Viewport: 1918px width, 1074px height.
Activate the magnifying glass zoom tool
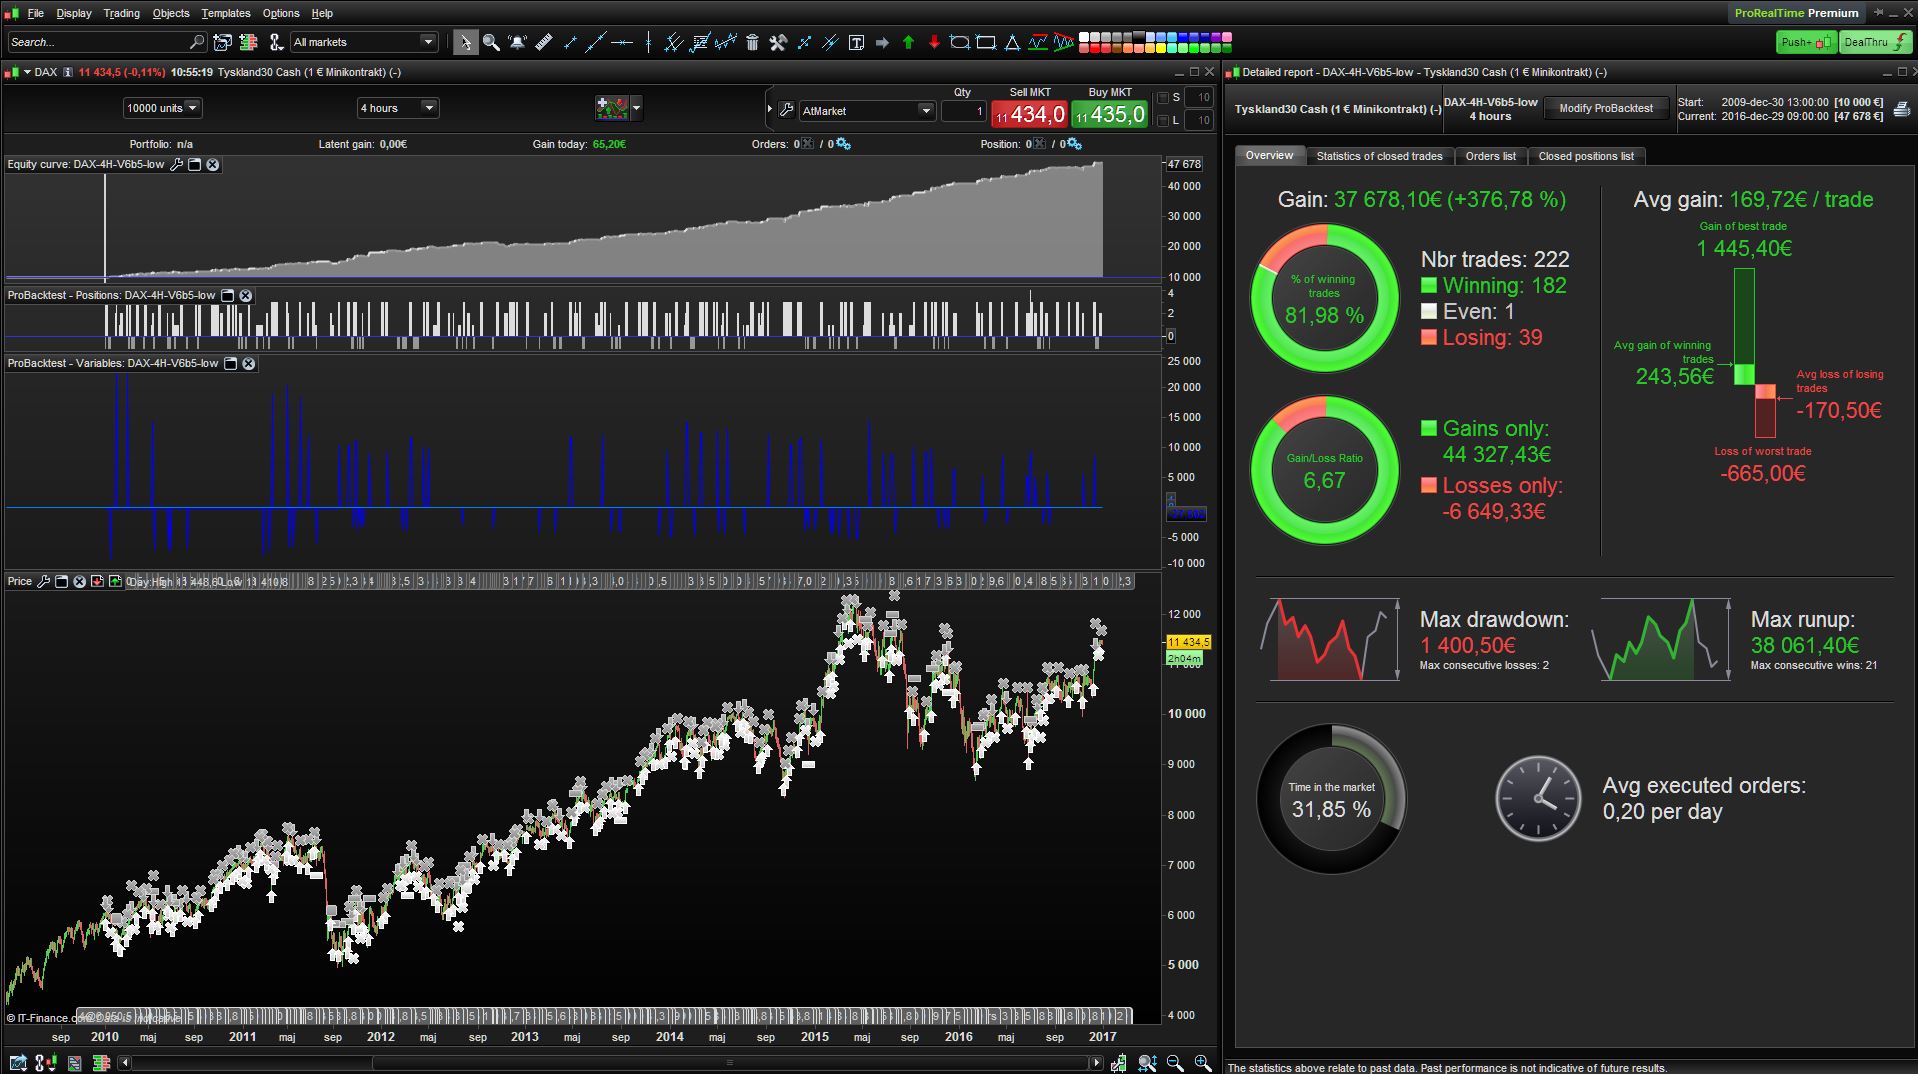point(491,42)
